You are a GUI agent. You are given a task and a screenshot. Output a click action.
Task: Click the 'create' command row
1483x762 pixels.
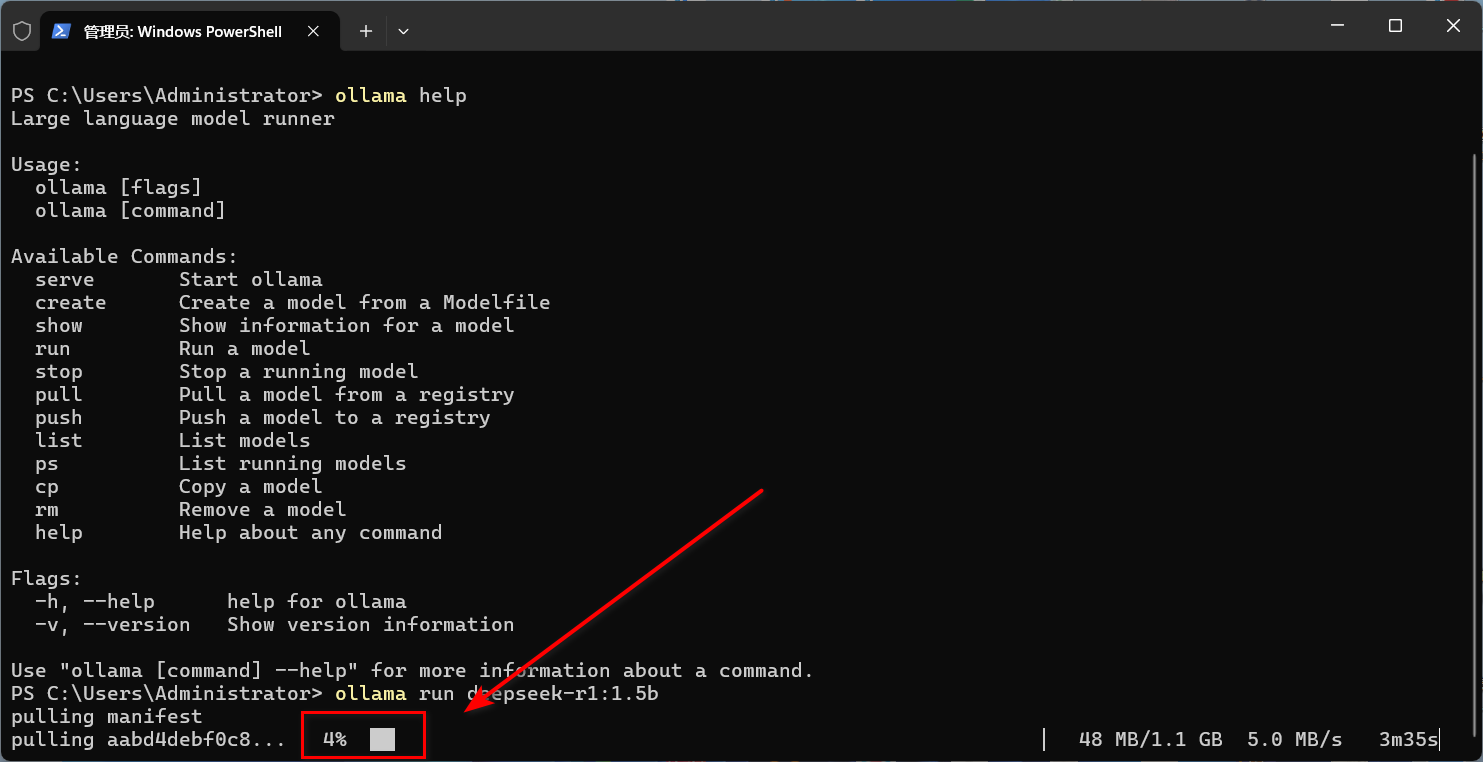pyautogui.click(x=293, y=303)
